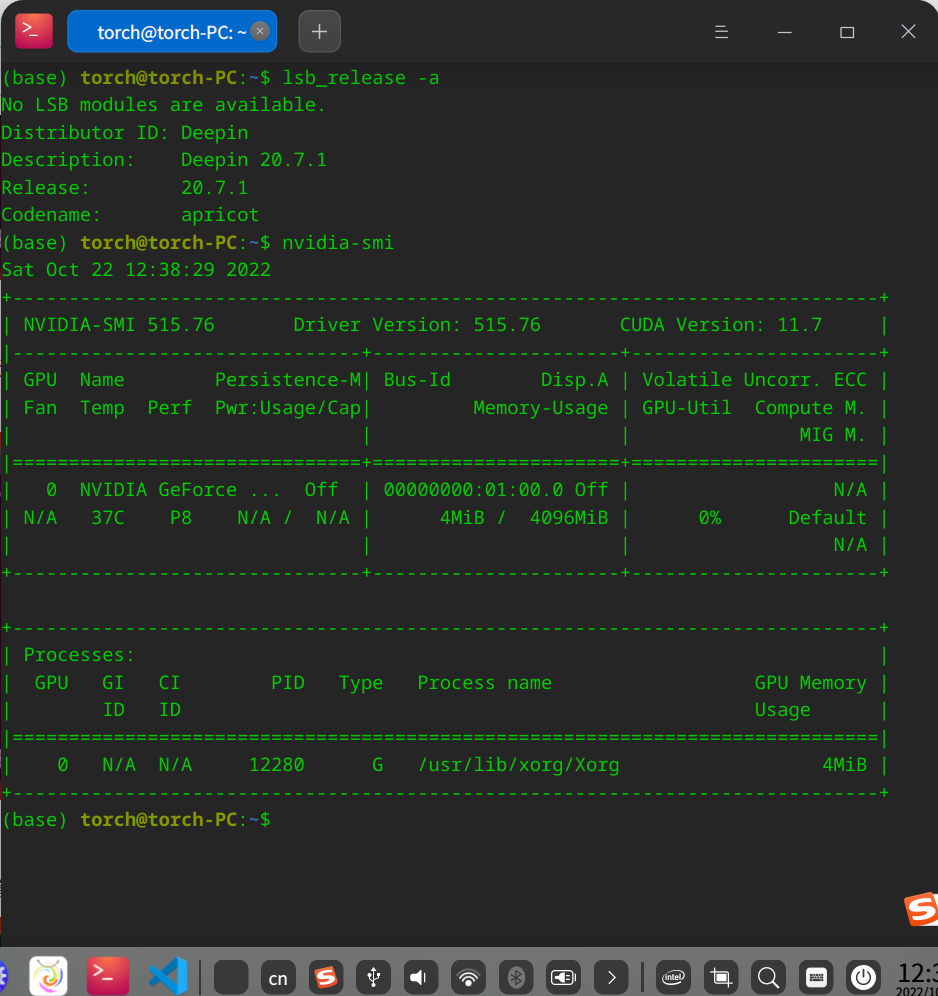938x996 pixels.
Task: Open the USB removable device menu
Action: (x=373, y=977)
